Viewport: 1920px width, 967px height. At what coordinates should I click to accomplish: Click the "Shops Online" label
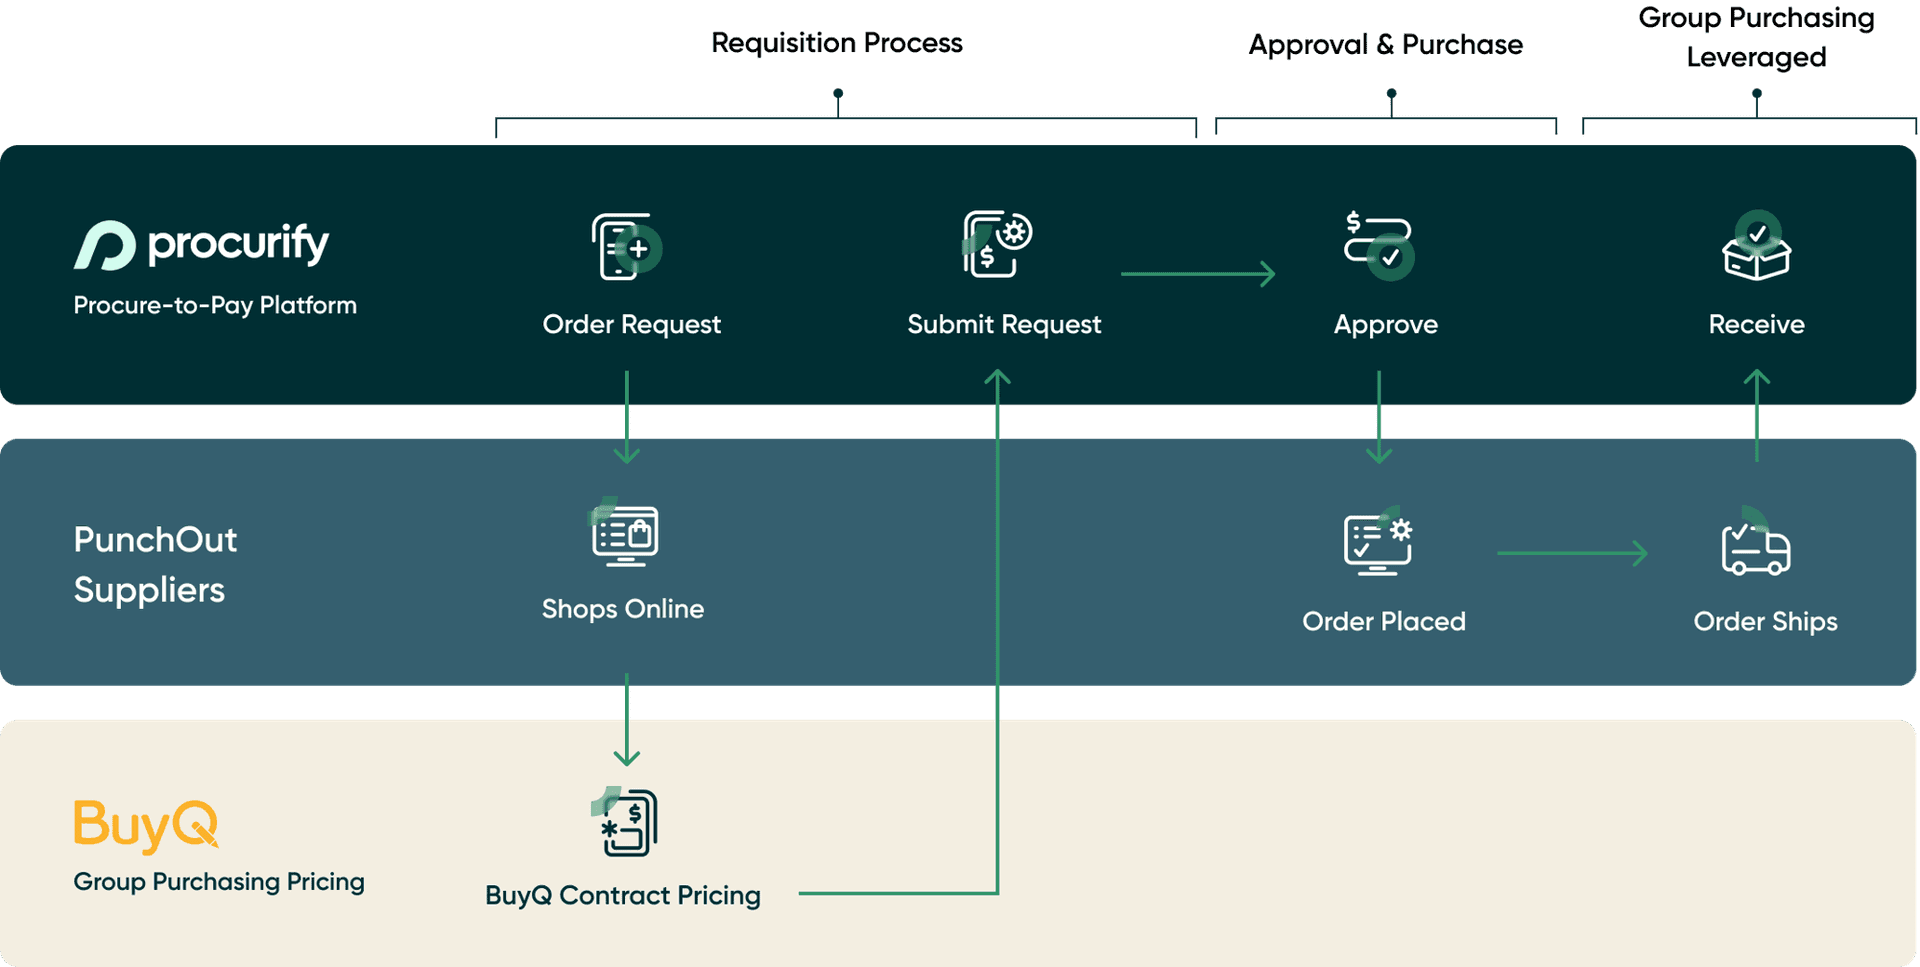click(623, 609)
